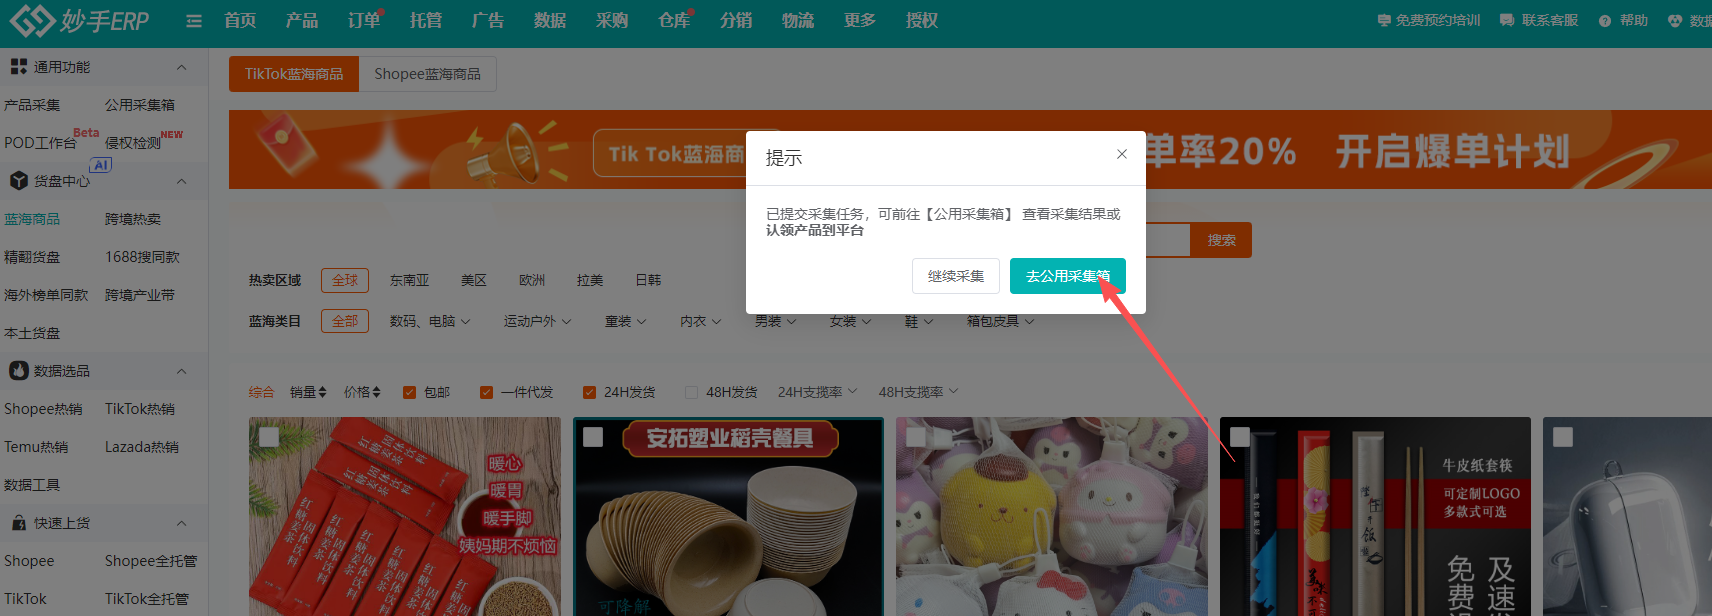Click the 数据选品 flame icon
Image resolution: width=1712 pixels, height=616 pixels.
click(x=18, y=371)
